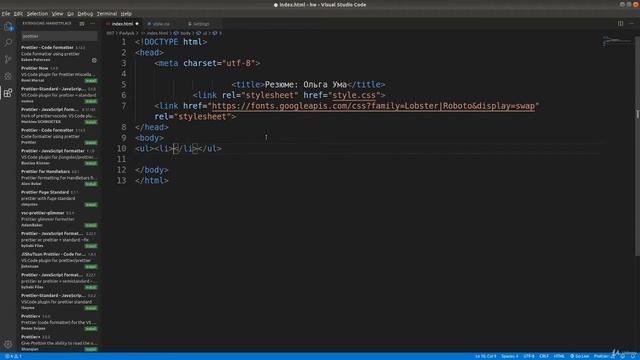Click the line and column position indicator
This screenshot has width=640, height=360.
click(485, 356)
